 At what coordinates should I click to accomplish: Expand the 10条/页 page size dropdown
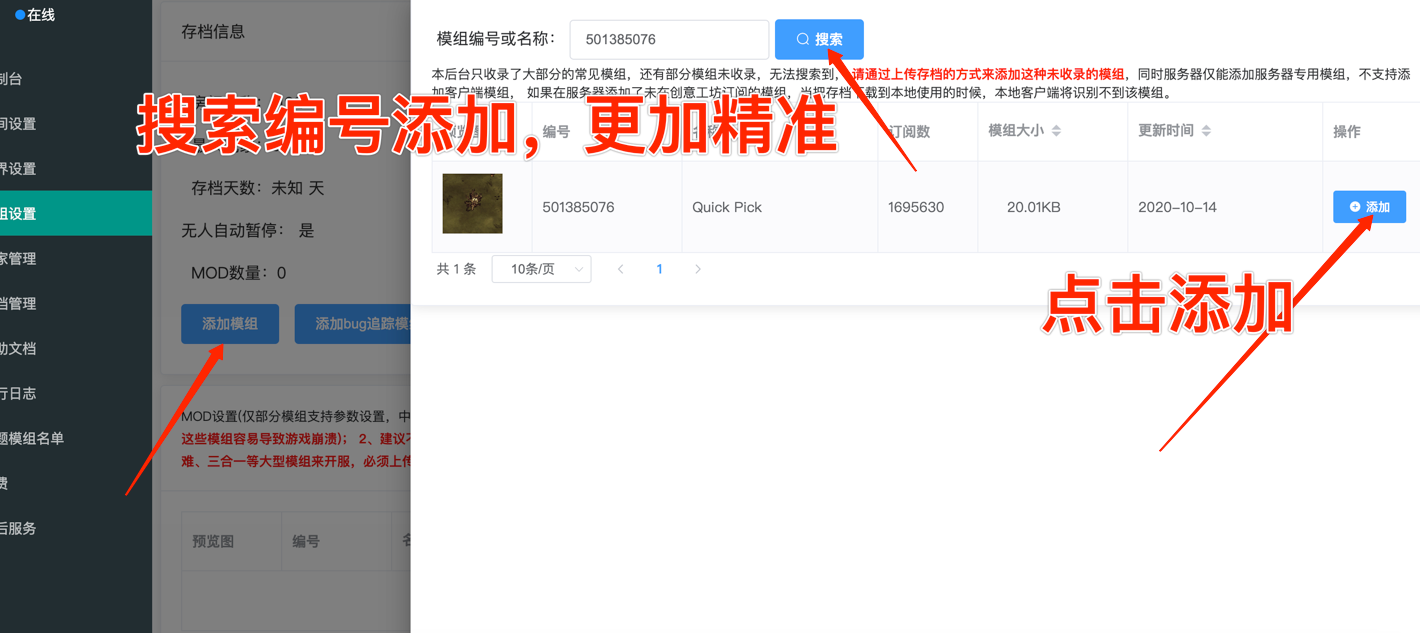[541, 269]
